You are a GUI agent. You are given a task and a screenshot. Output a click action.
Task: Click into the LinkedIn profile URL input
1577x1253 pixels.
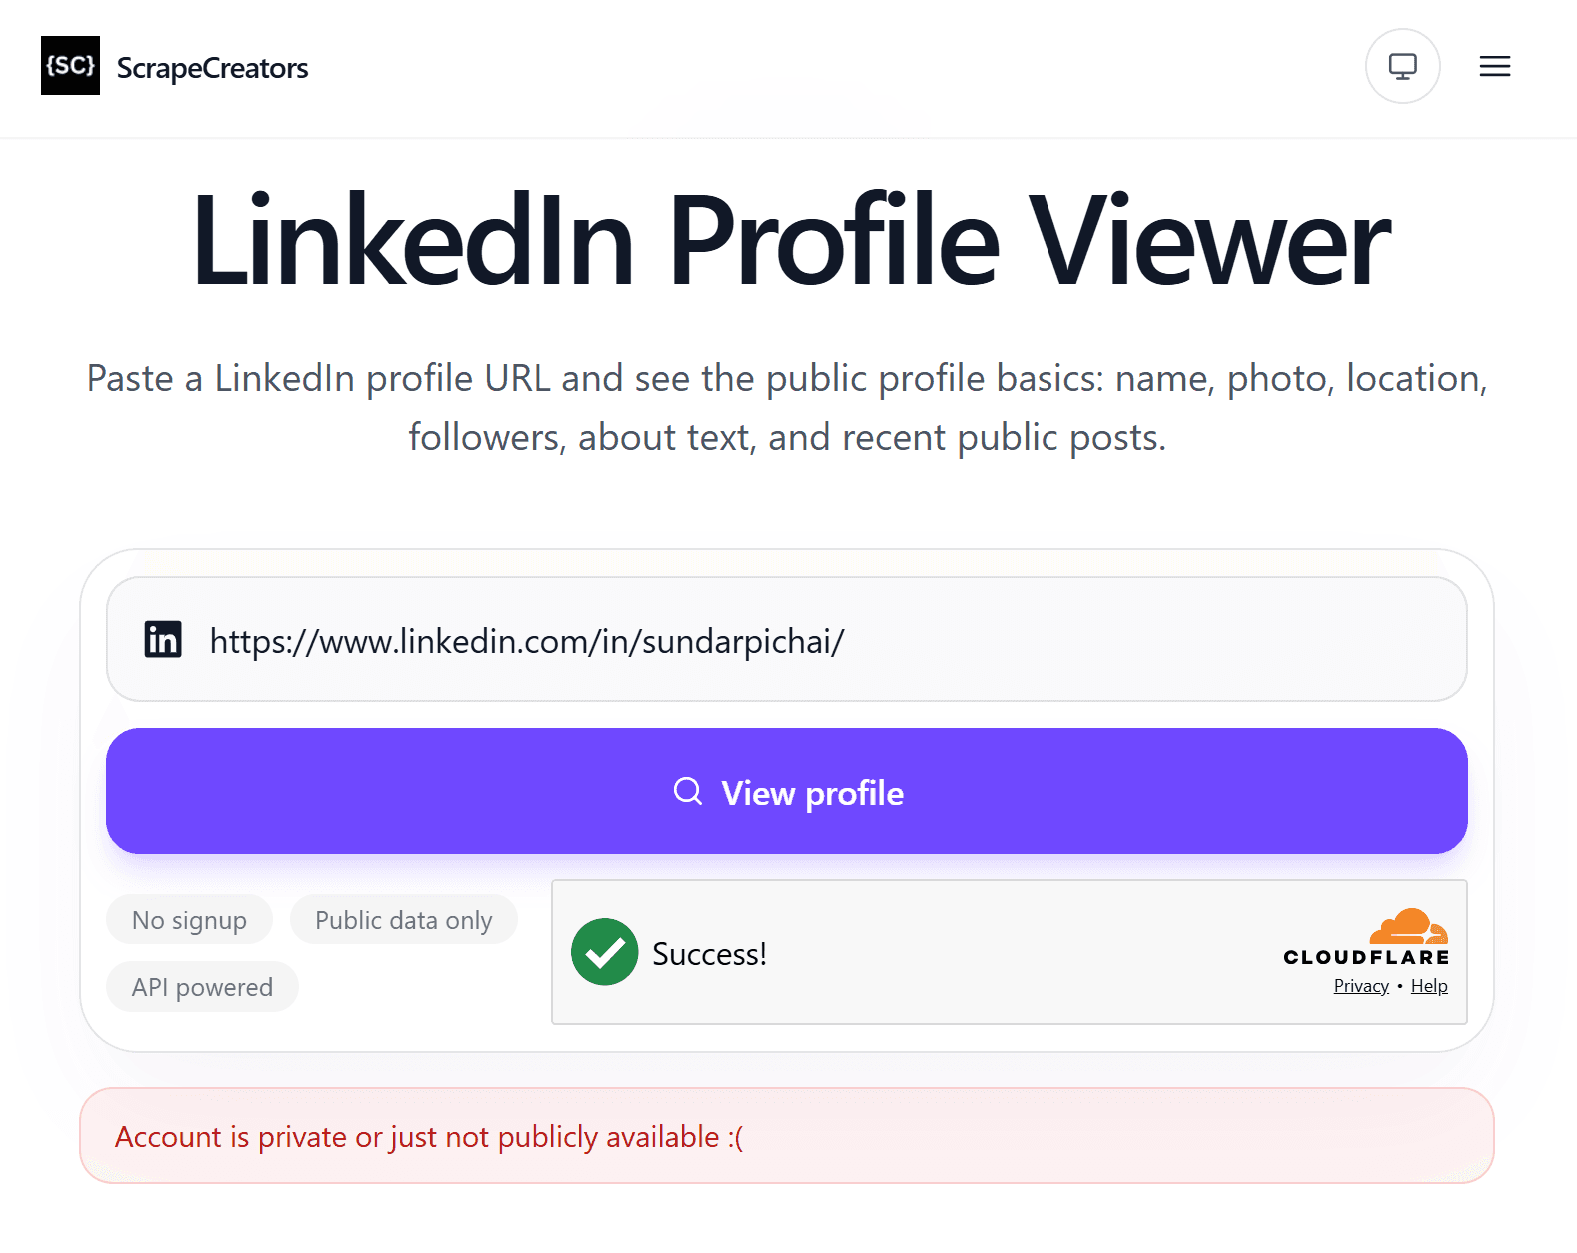pyautogui.click(x=786, y=639)
